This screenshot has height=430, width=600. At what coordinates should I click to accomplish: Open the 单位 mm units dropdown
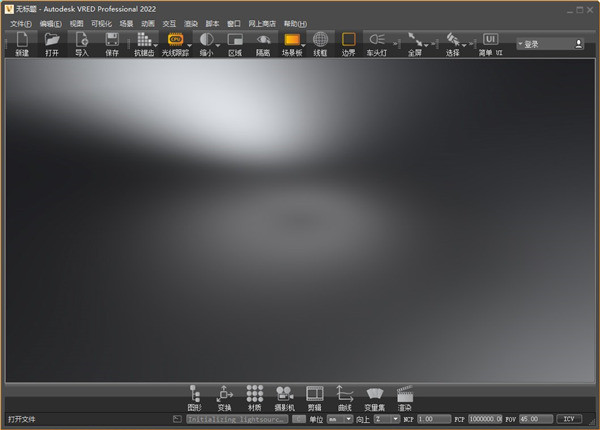tap(339, 419)
